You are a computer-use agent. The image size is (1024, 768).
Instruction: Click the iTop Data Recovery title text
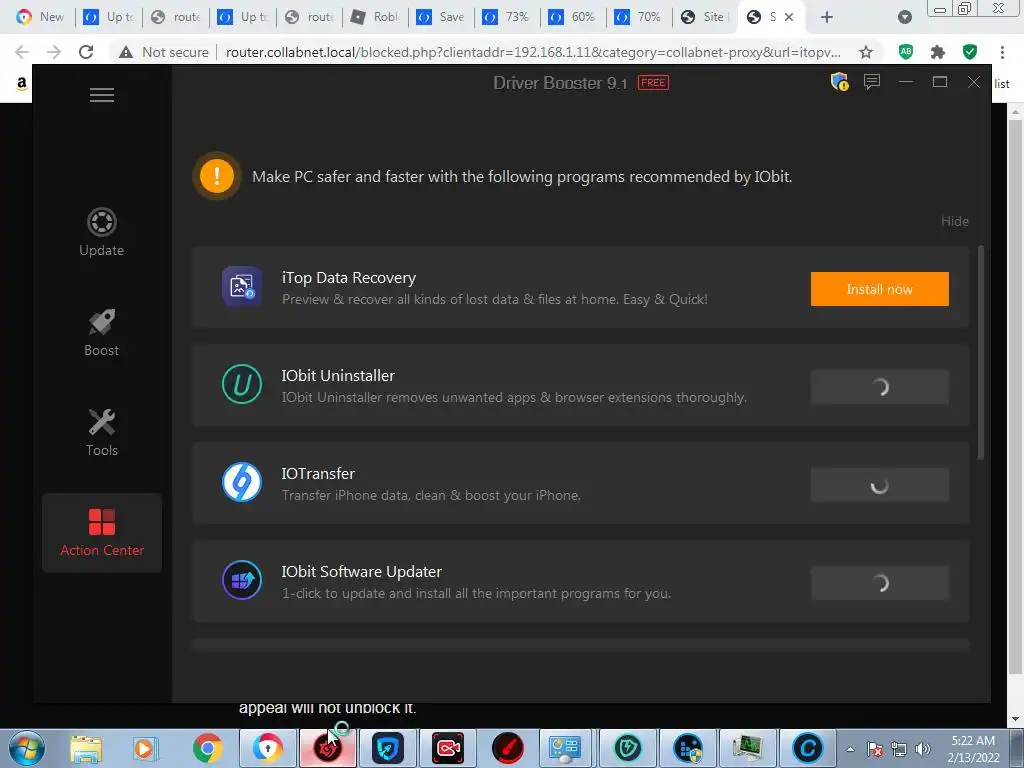[x=349, y=278]
